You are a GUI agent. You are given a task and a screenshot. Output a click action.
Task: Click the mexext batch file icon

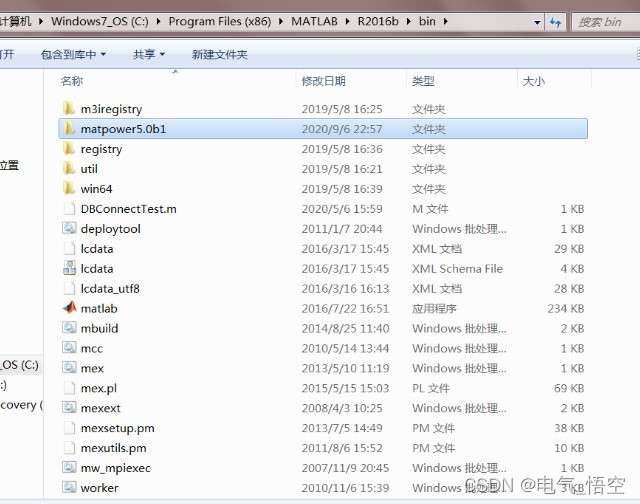tap(69, 407)
